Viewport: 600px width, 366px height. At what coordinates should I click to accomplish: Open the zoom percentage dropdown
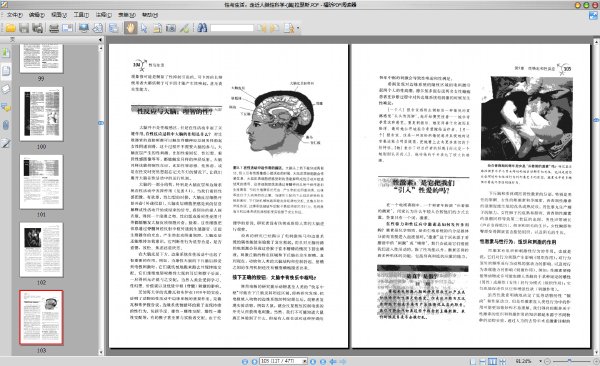[x=540, y=361]
